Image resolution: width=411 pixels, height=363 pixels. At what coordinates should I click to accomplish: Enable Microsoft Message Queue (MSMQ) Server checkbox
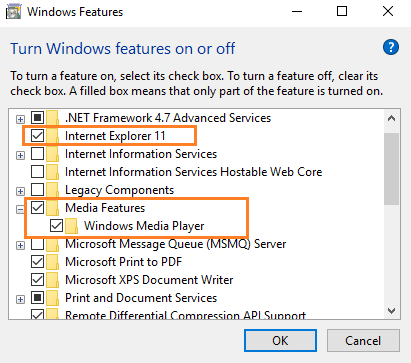click(x=37, y=244)
